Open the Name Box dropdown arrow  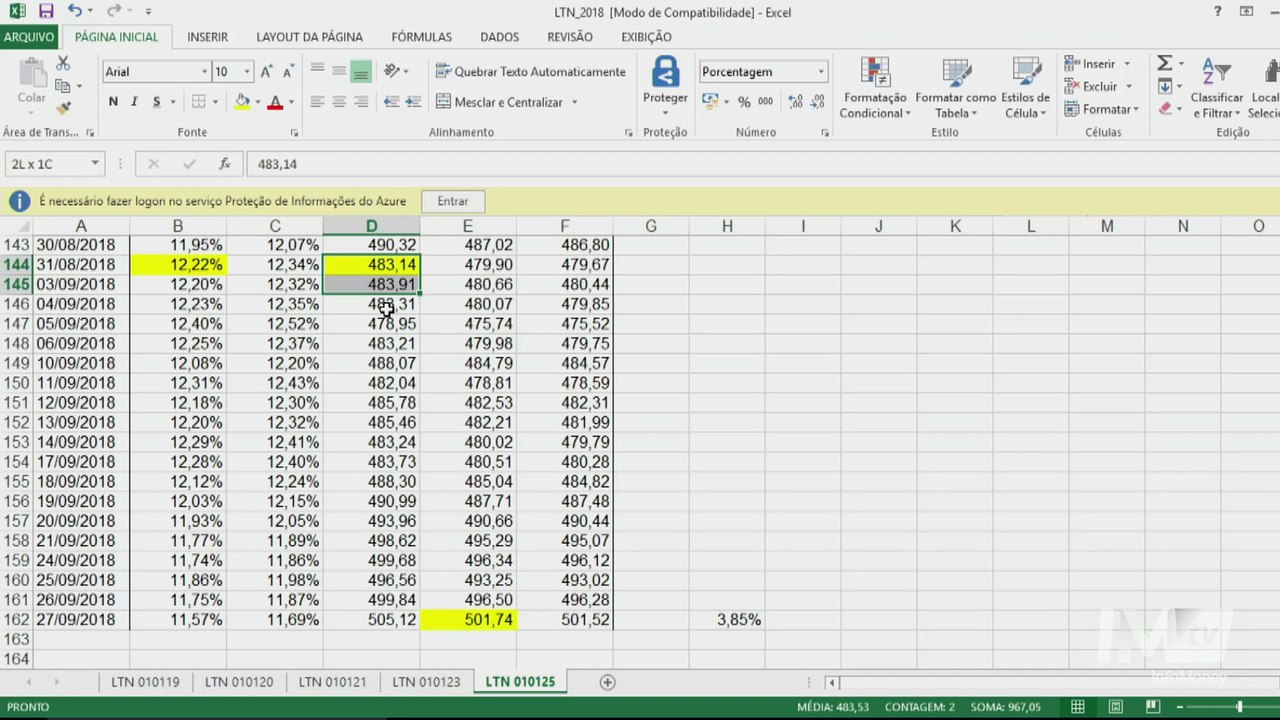coord(95,164)
